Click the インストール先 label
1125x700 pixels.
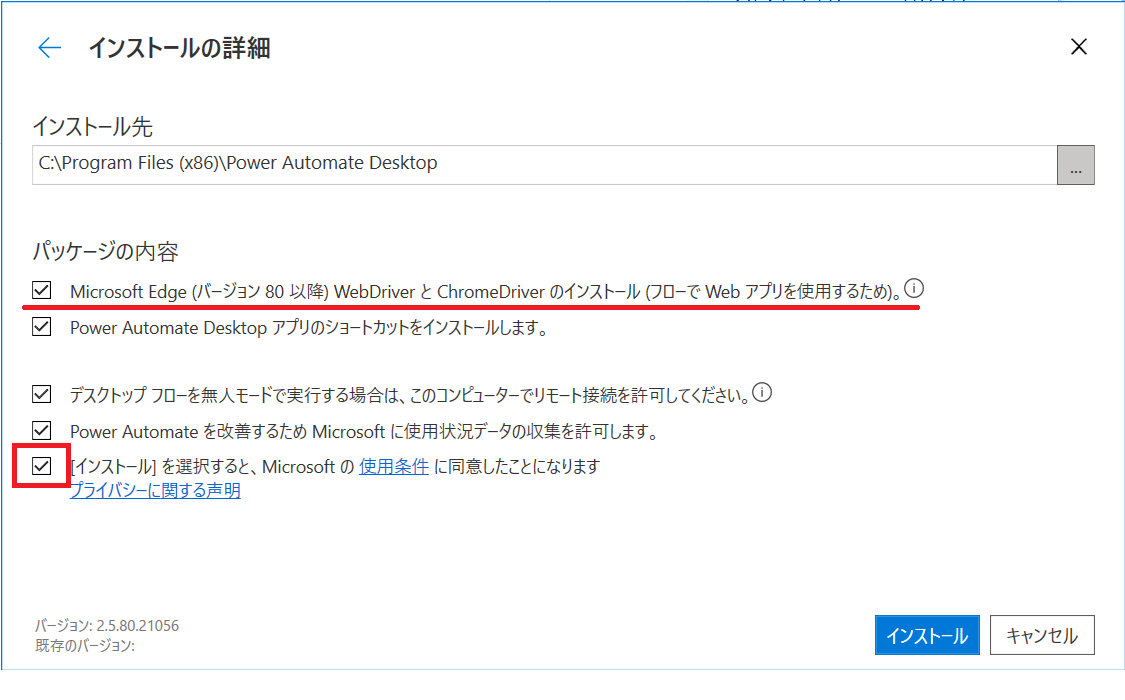(93, 127)
